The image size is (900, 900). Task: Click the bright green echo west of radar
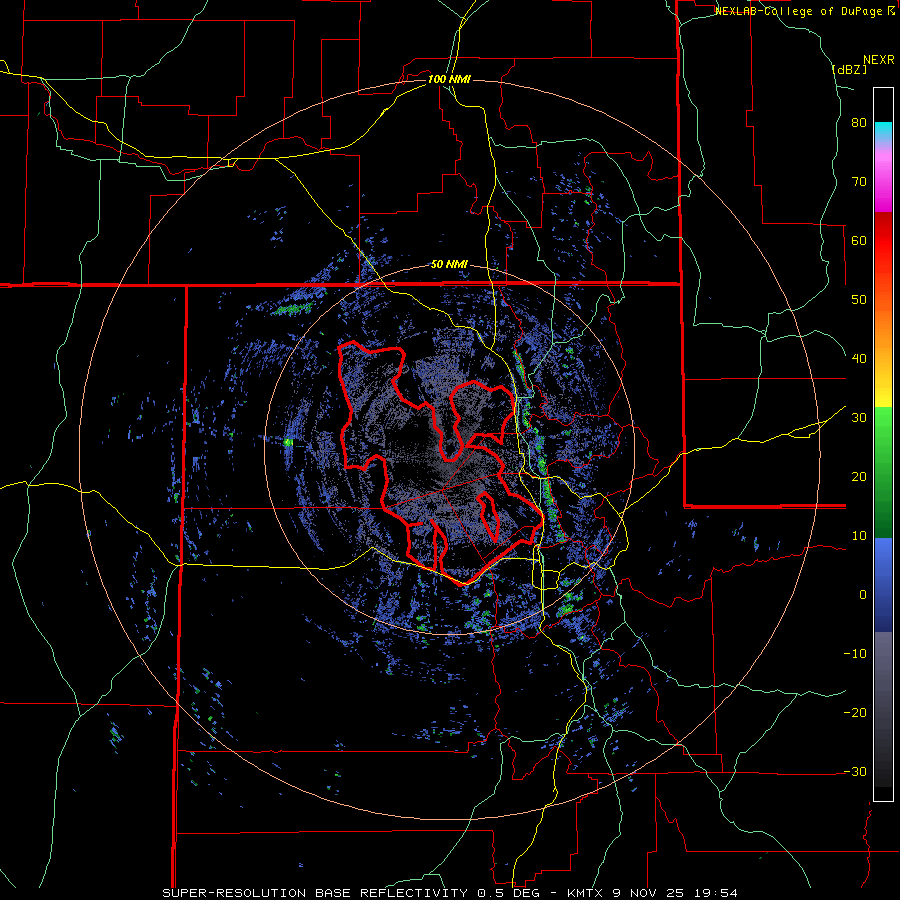[x=288, y=442]
